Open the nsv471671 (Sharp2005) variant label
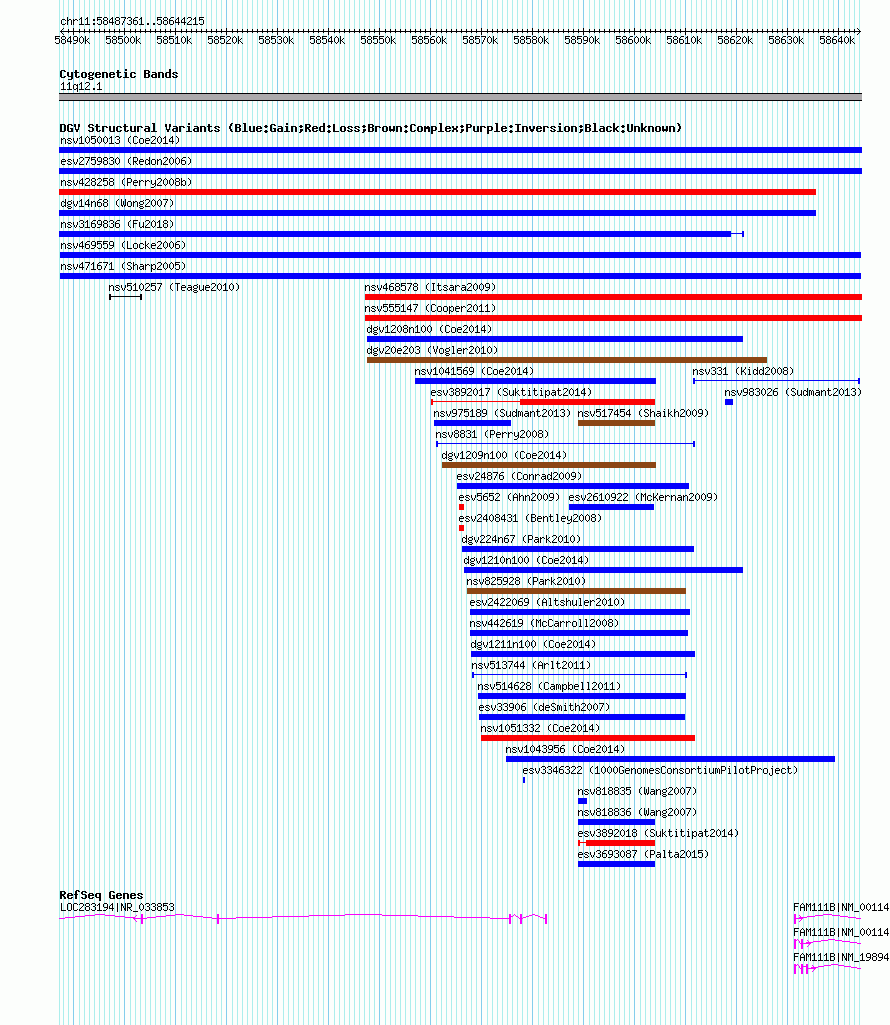Screen dimensions: 890x1025 coord(123,266)
